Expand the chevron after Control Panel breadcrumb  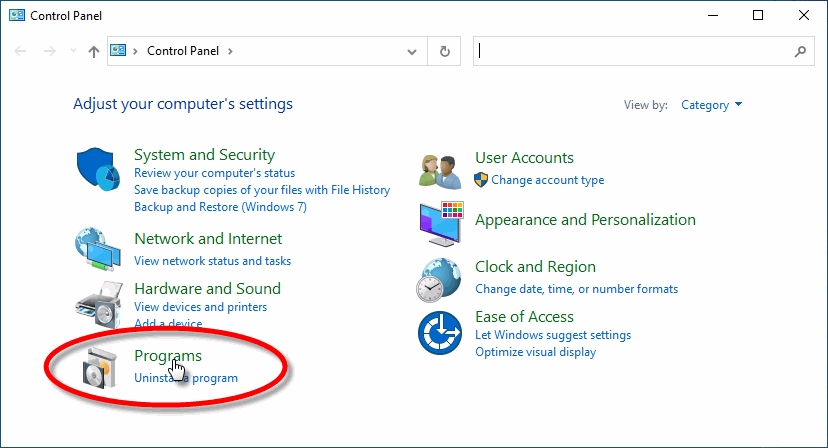230,51
